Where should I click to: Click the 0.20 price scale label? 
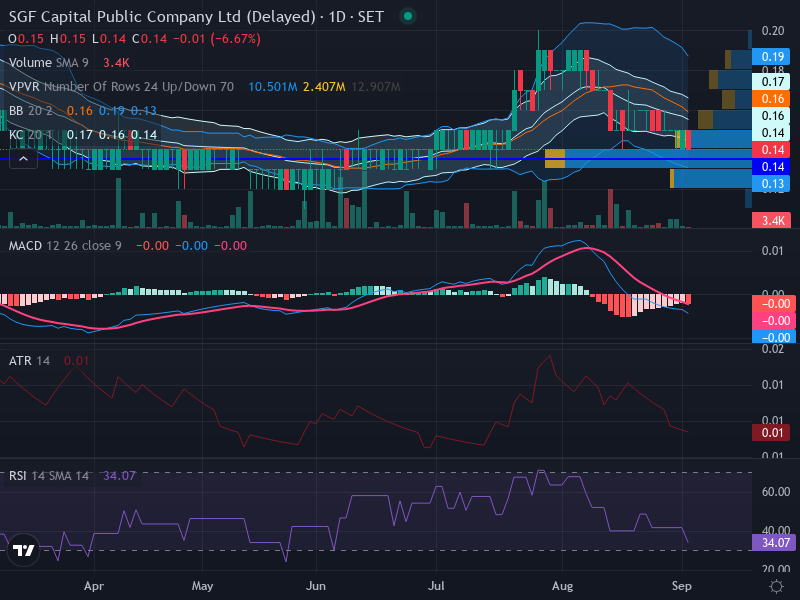pyautogui.click(x=772, y=31)
